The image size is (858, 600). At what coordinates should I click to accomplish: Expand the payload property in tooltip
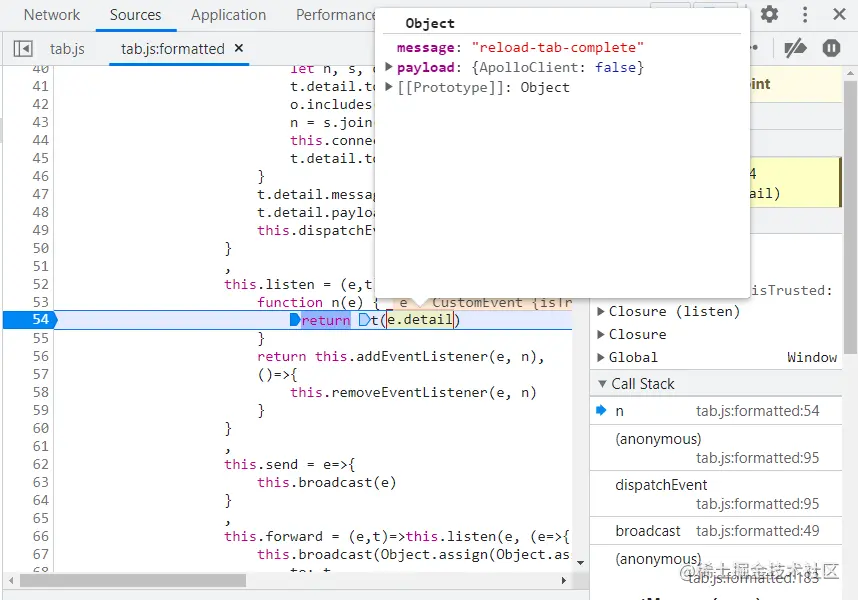point(389,67)
